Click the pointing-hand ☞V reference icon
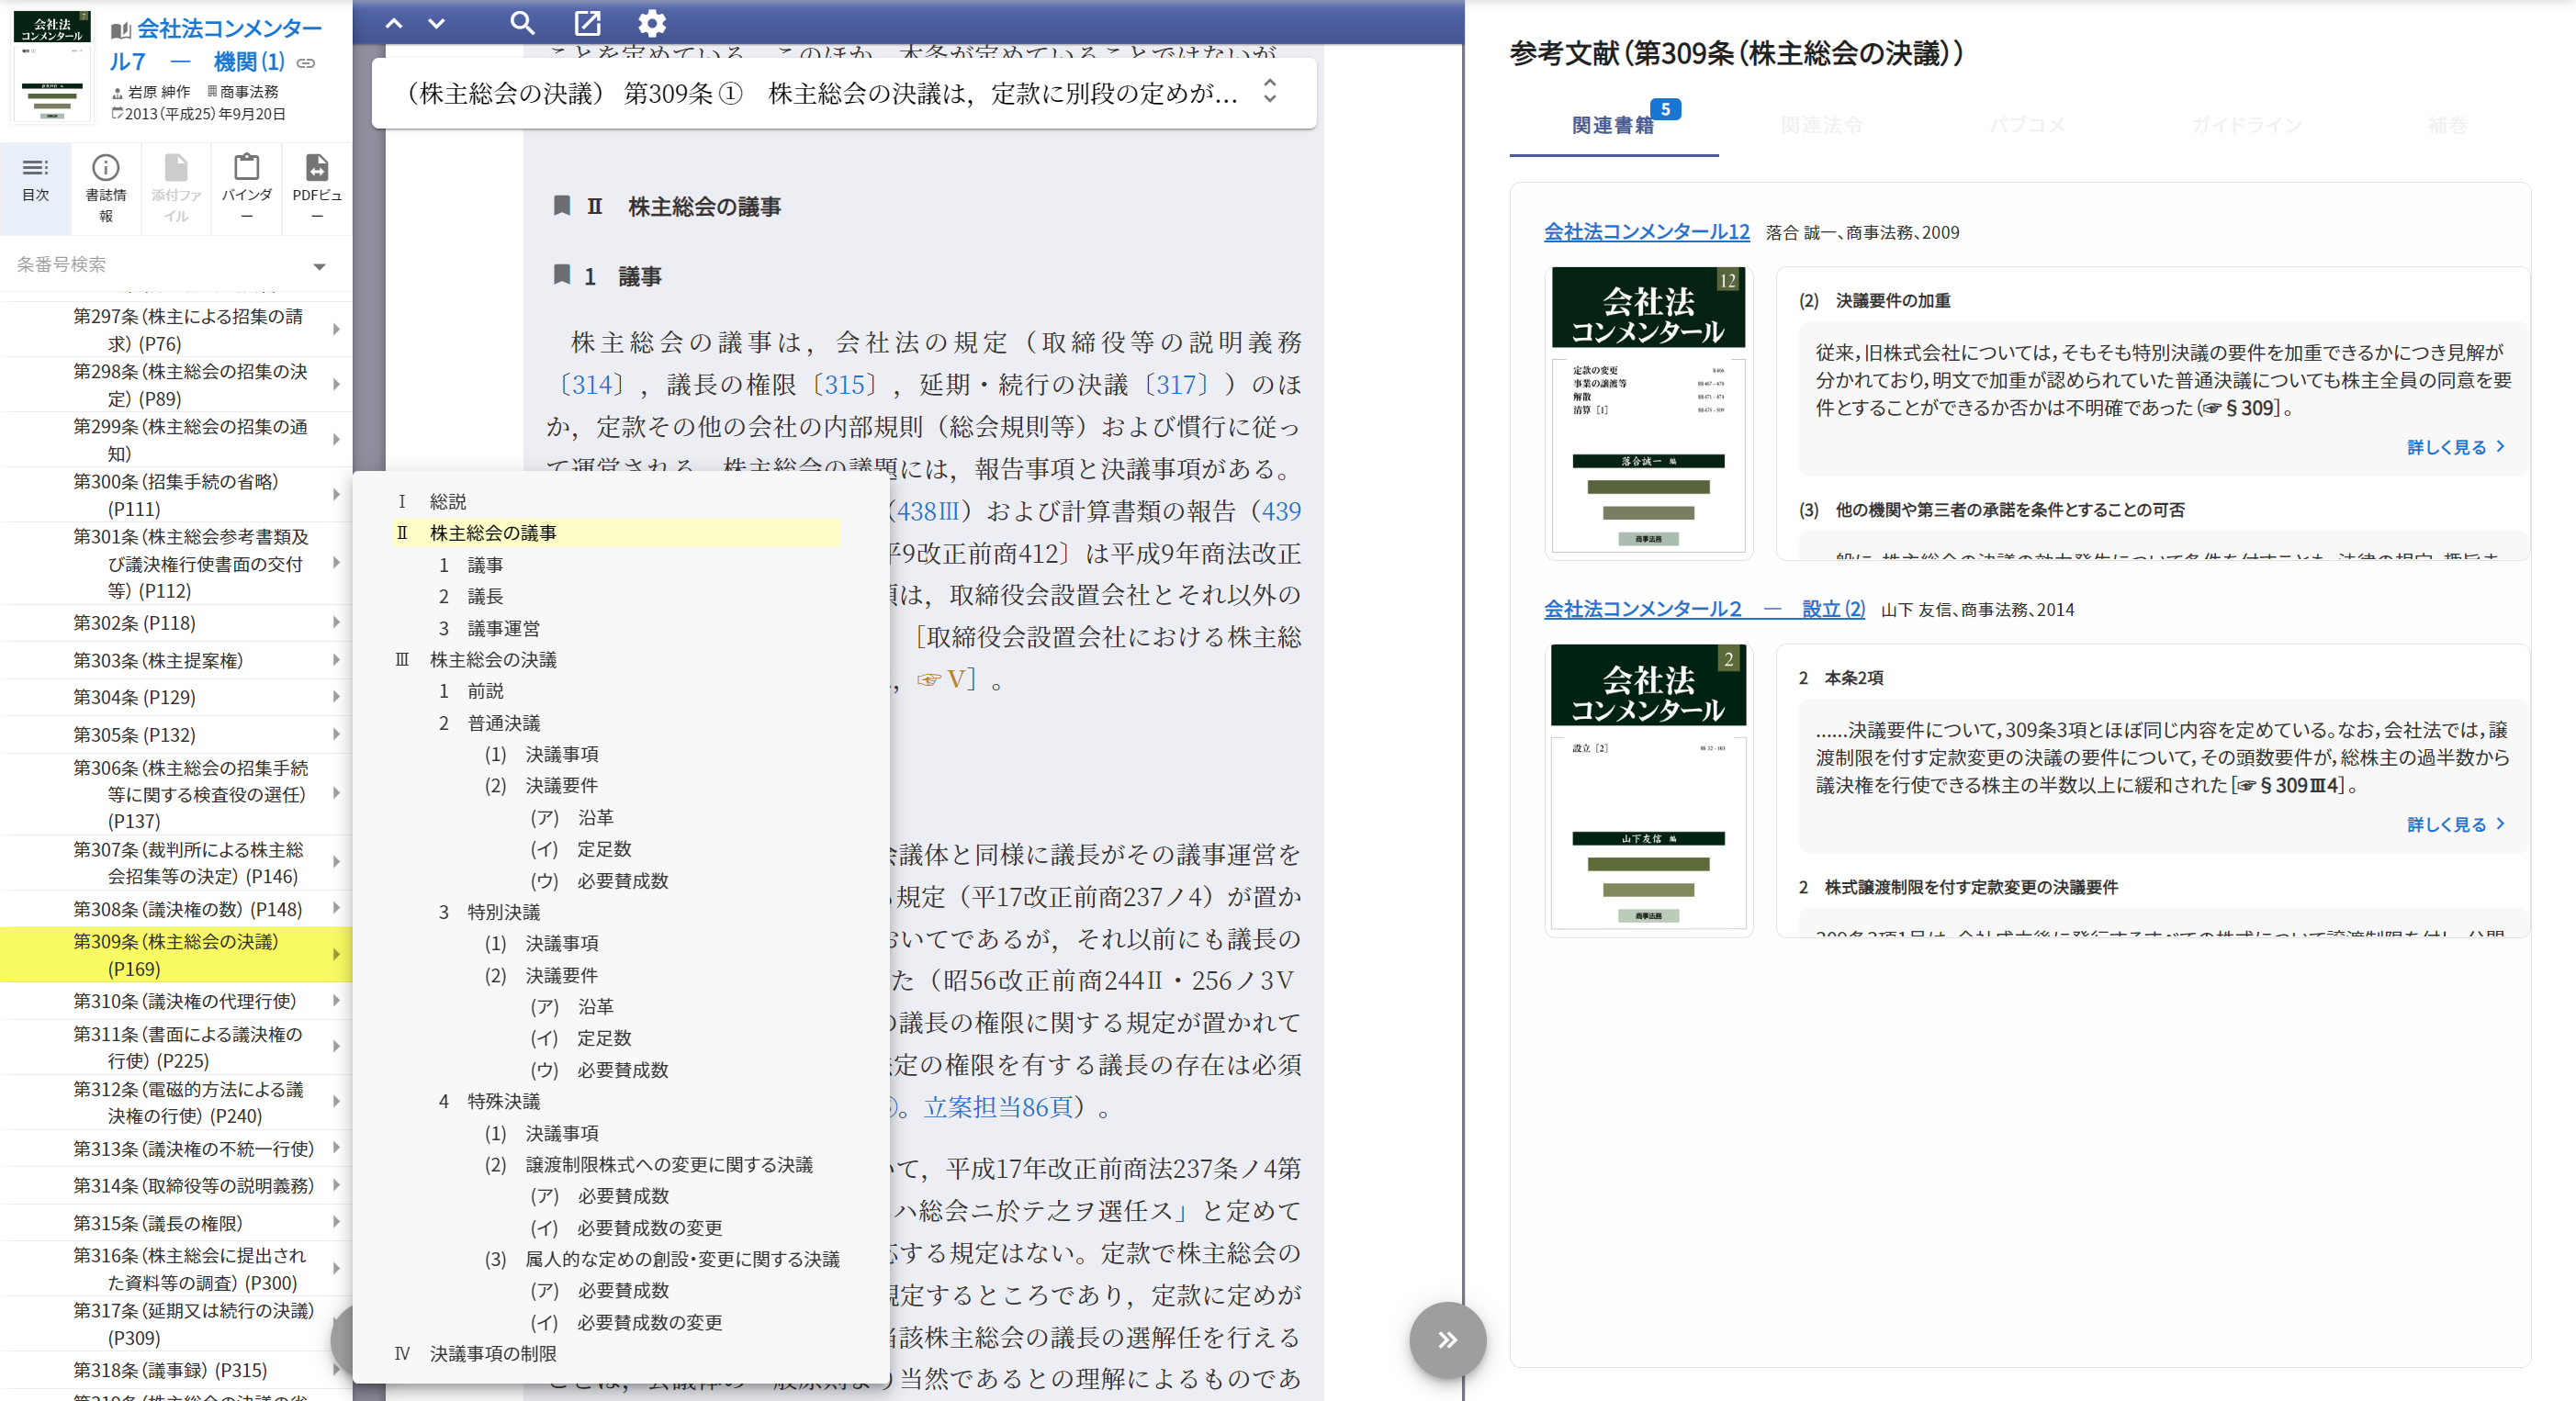Image resolution: width=2576 pixels, height=1401 pixels. [x=941, y=680]
